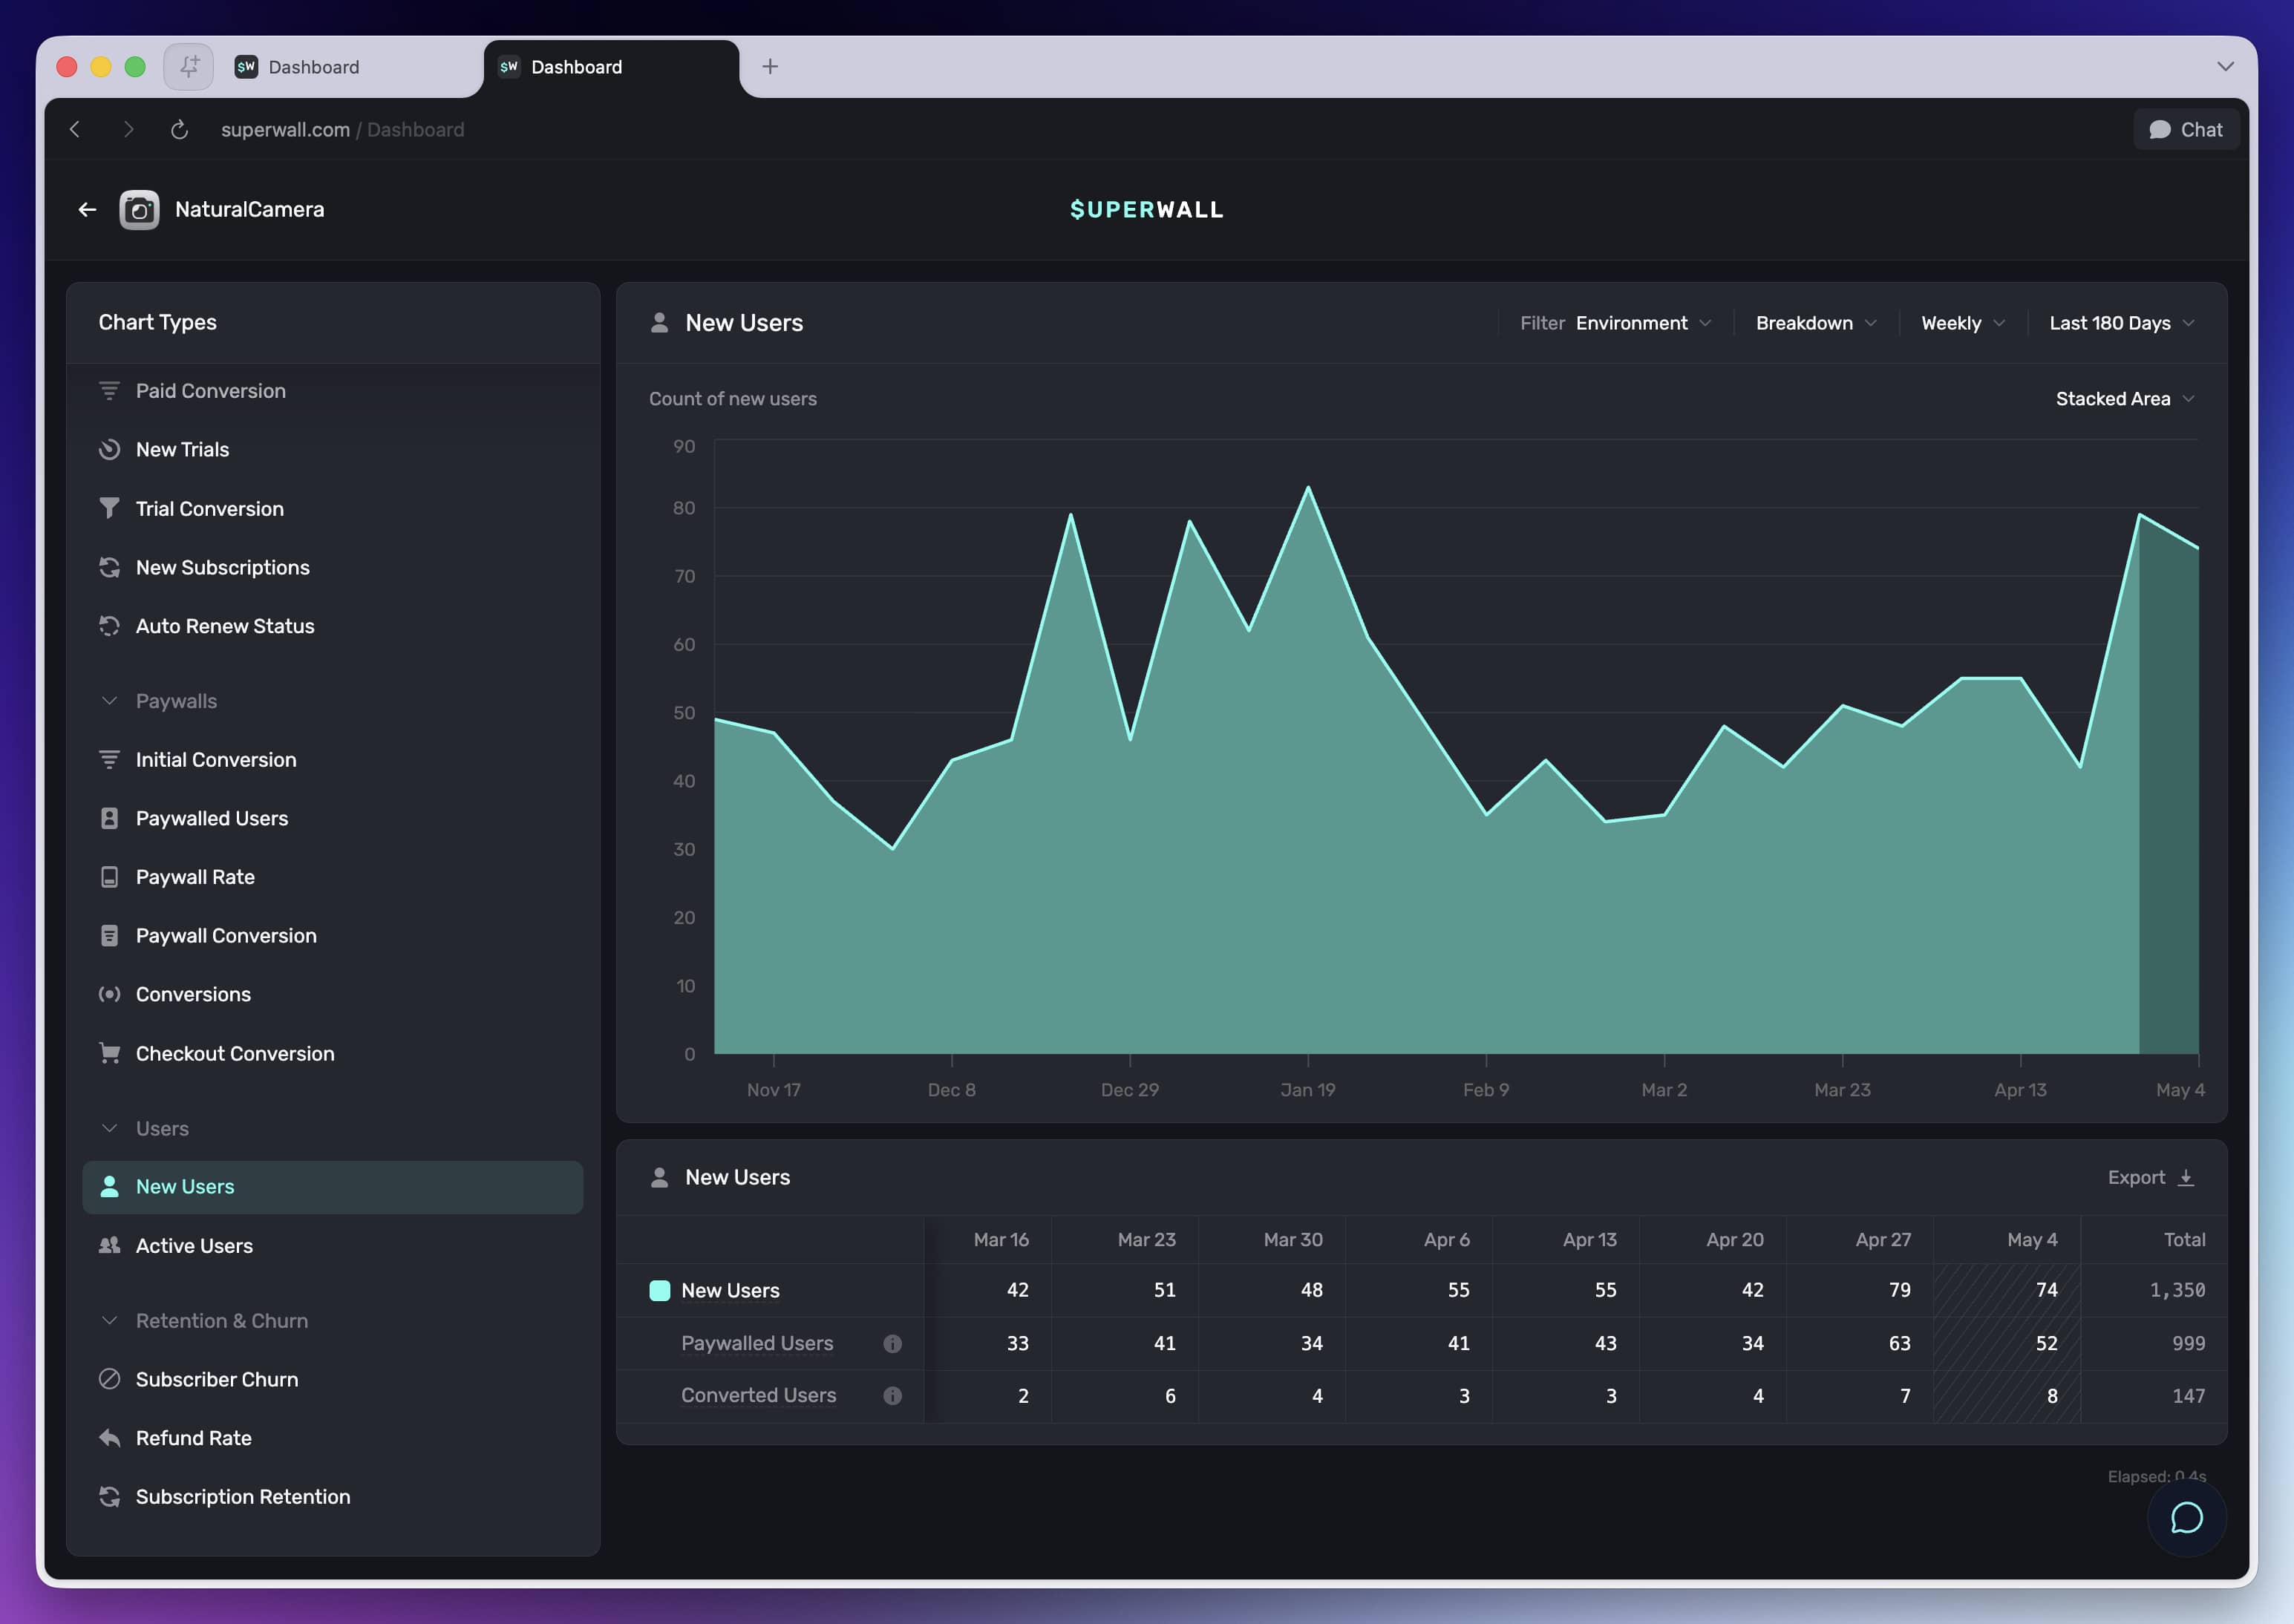
Task: Open the floating chat bubble icon
Action: tap(2187, 1517)
